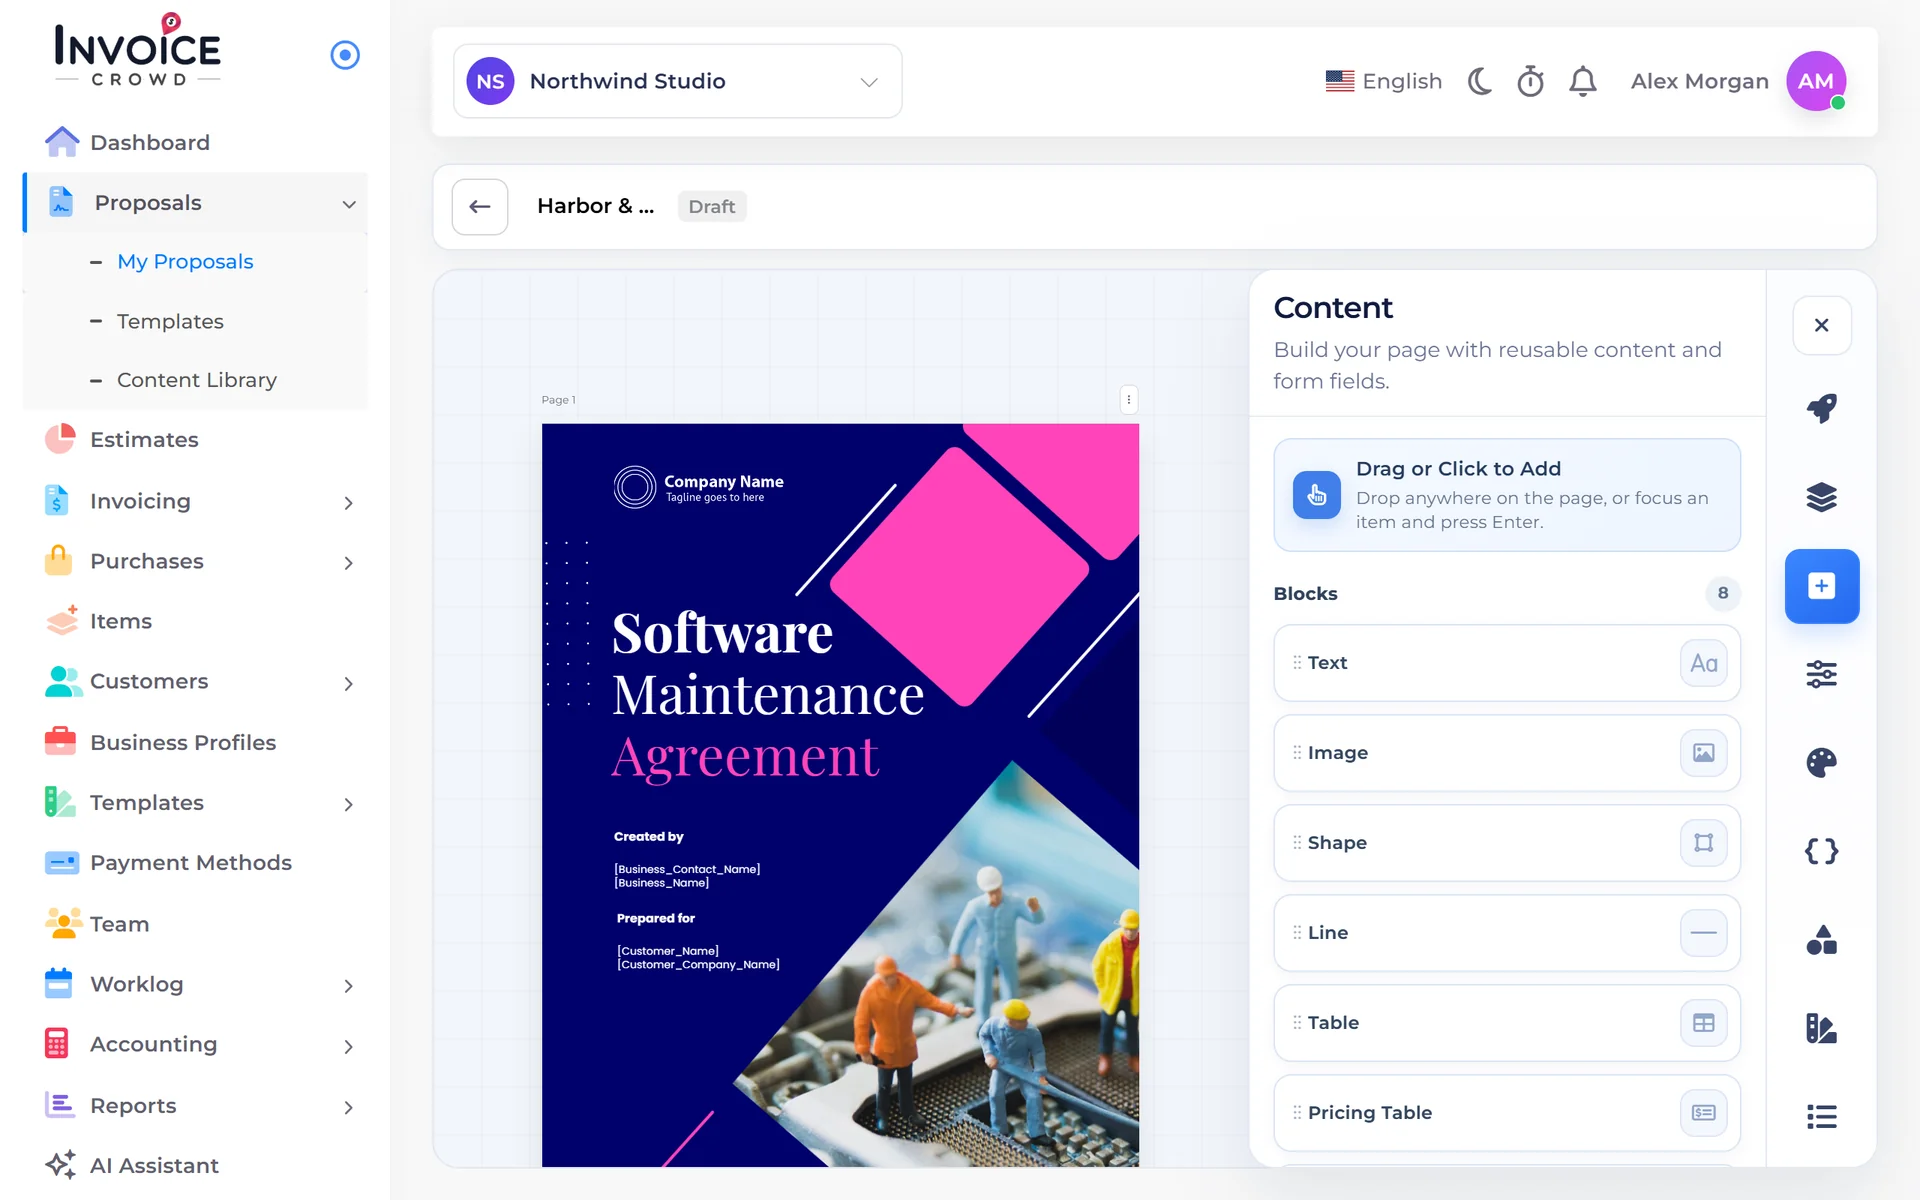The height and width of the screenshot is (1200, 1920).
Task: Click the Draft status badge
Action: coord(712,207)
